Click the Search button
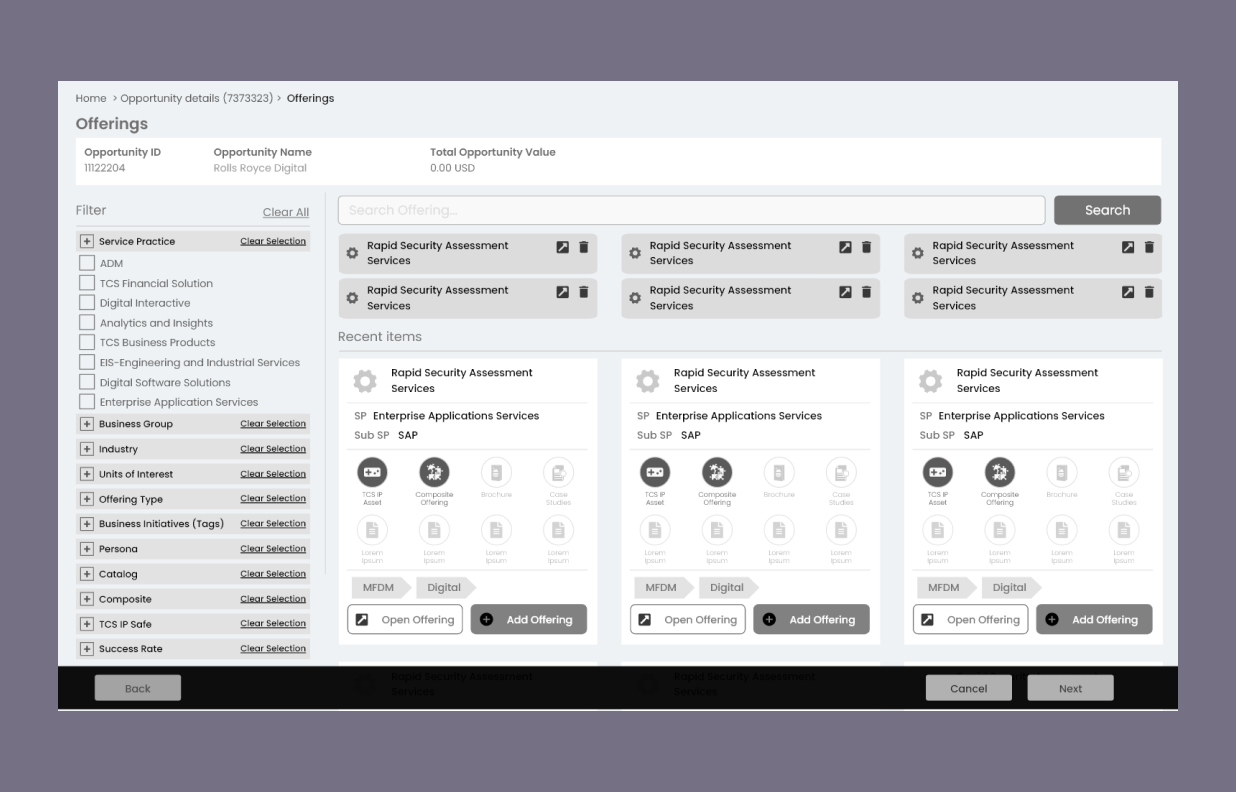The width and height of the screenshot is (1236, 792). (x=1107, y=210)
